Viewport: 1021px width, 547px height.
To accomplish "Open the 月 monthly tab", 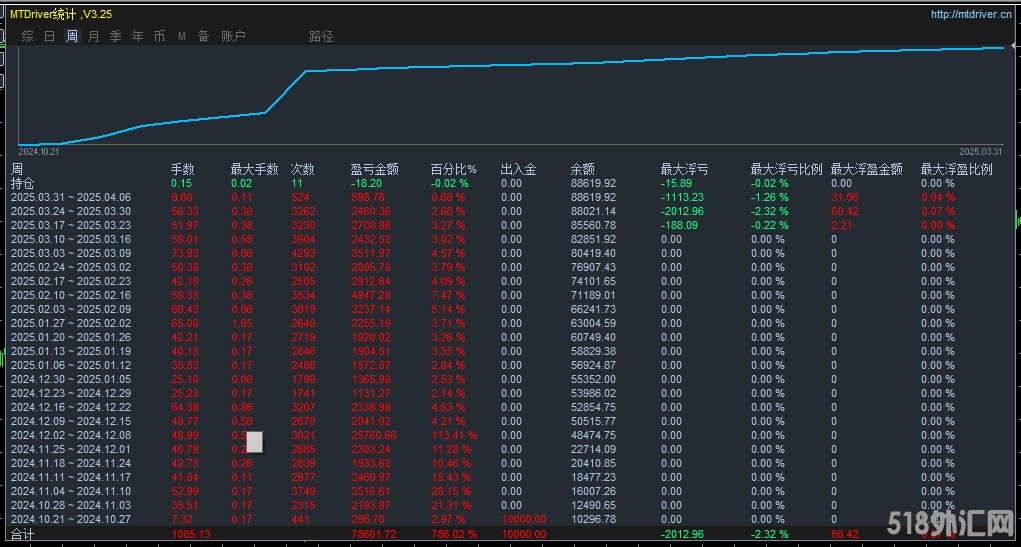I will (94, 36).
